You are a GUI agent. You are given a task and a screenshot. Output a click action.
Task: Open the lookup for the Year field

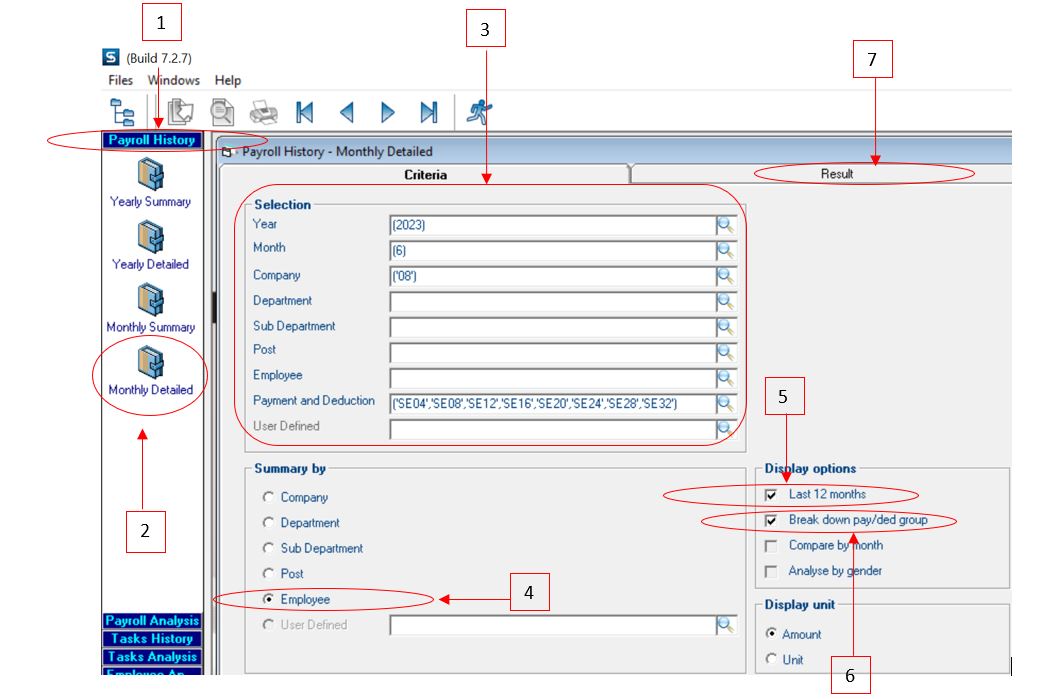725,225
